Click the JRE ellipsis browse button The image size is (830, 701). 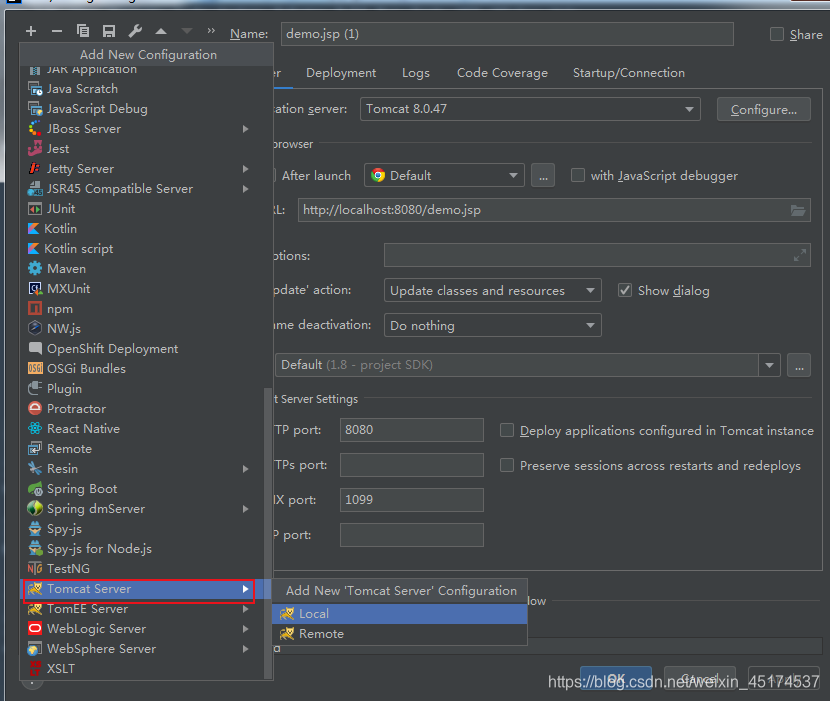(799, 365)
